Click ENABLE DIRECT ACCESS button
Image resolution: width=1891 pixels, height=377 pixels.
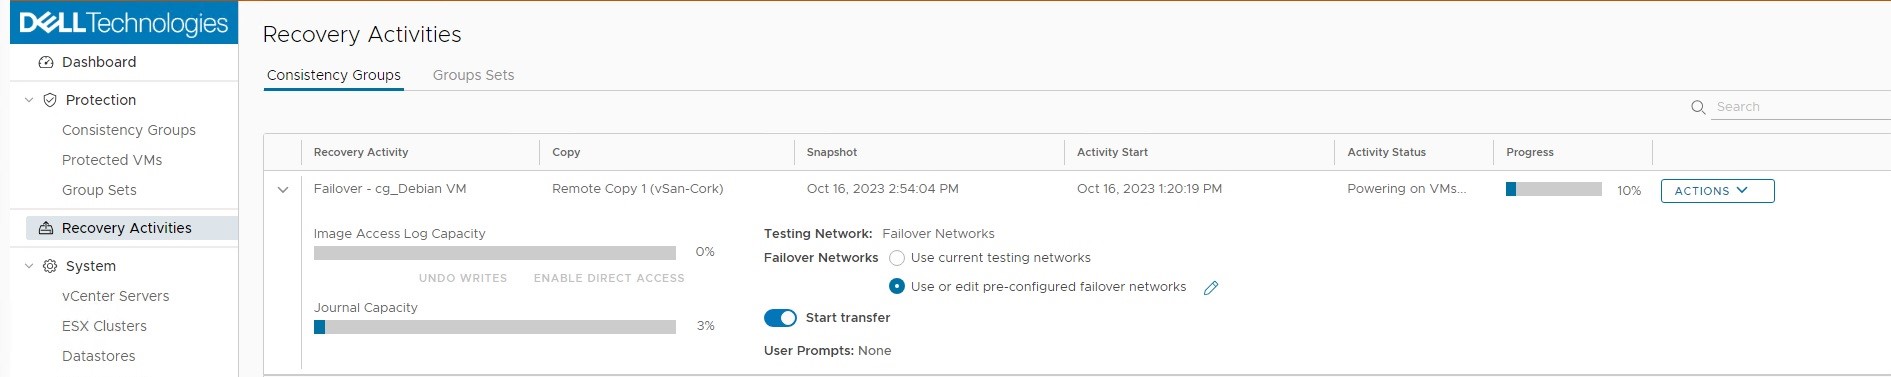[x=609, y=278]
